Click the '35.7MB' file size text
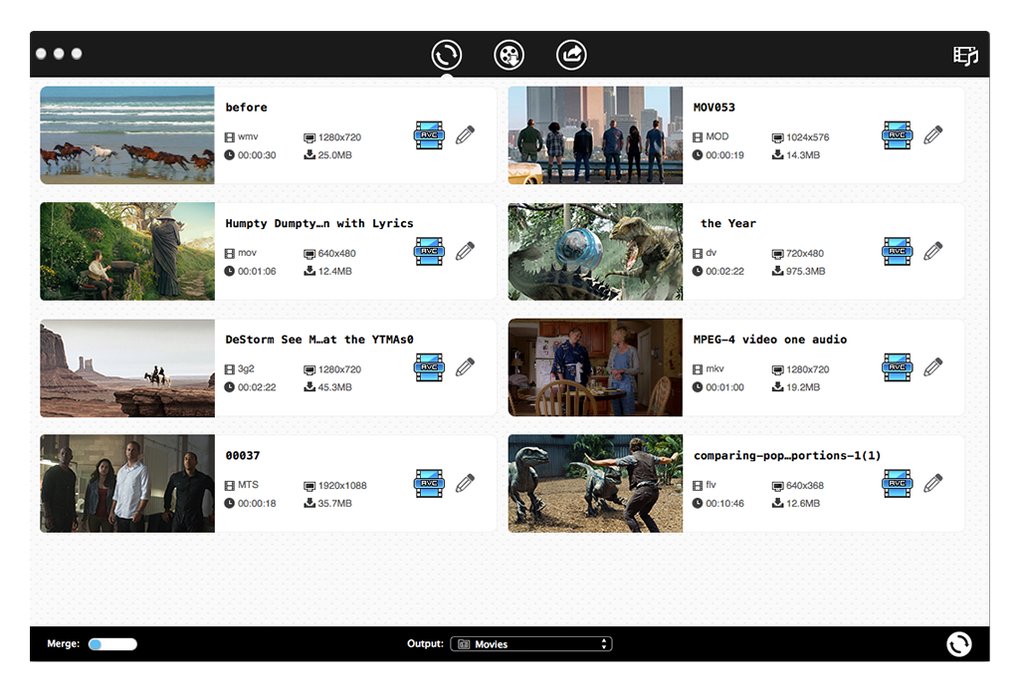 click(x=335, y=503)
